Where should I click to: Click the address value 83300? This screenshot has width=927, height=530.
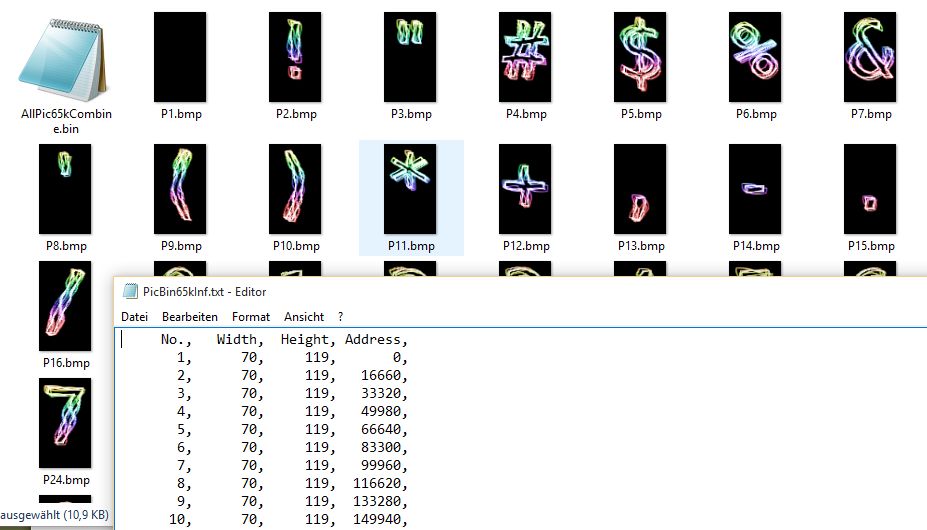(x=384, y=447)
